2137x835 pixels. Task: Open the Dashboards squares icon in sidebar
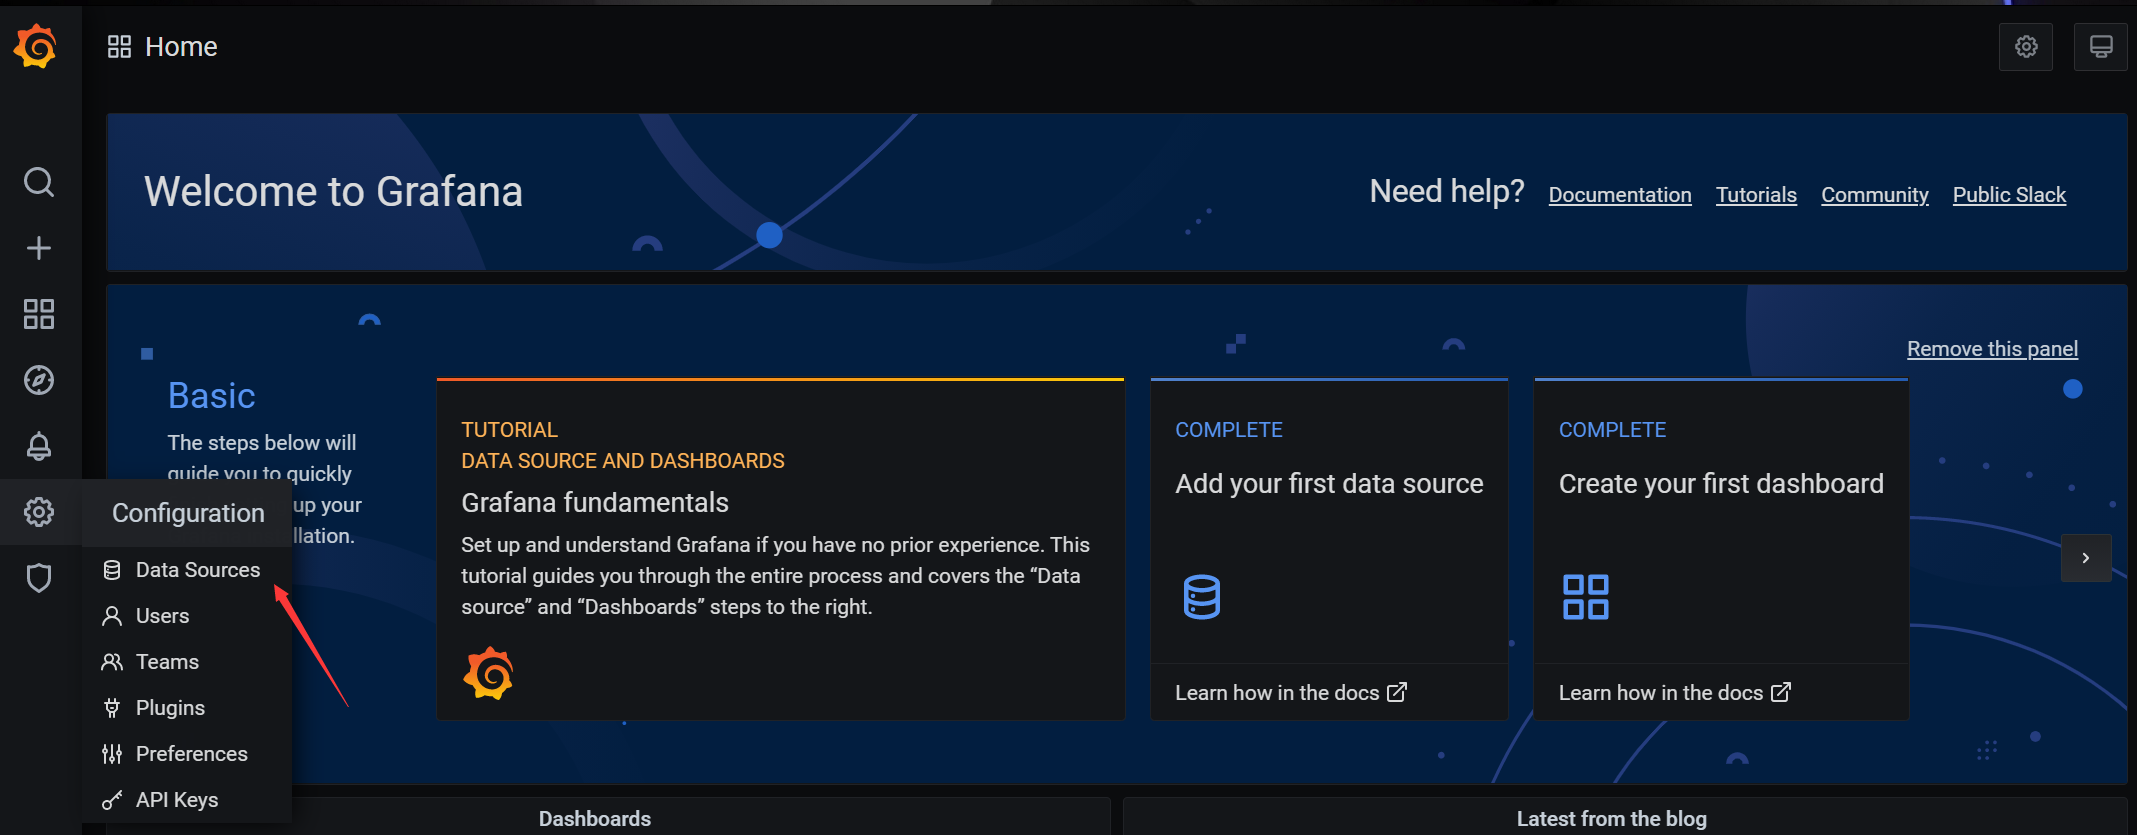point(39,314)
